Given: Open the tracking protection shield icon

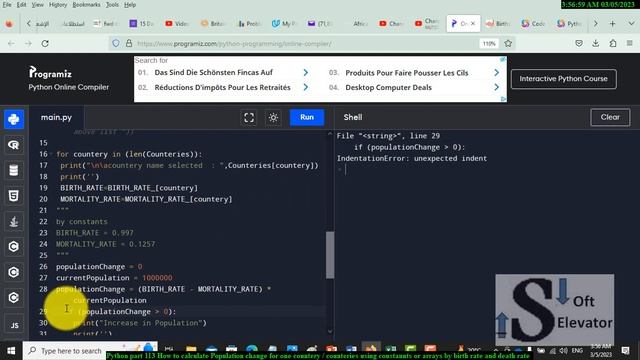Looking at the screenshot, I should coord(116,43).
